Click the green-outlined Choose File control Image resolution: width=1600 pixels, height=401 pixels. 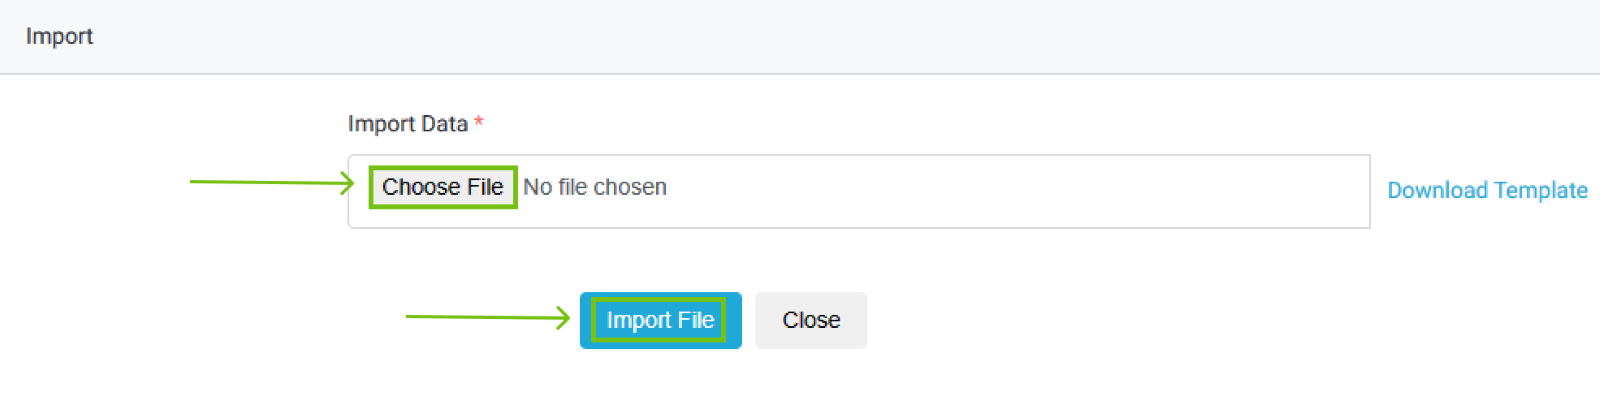[x=443, y=187]
